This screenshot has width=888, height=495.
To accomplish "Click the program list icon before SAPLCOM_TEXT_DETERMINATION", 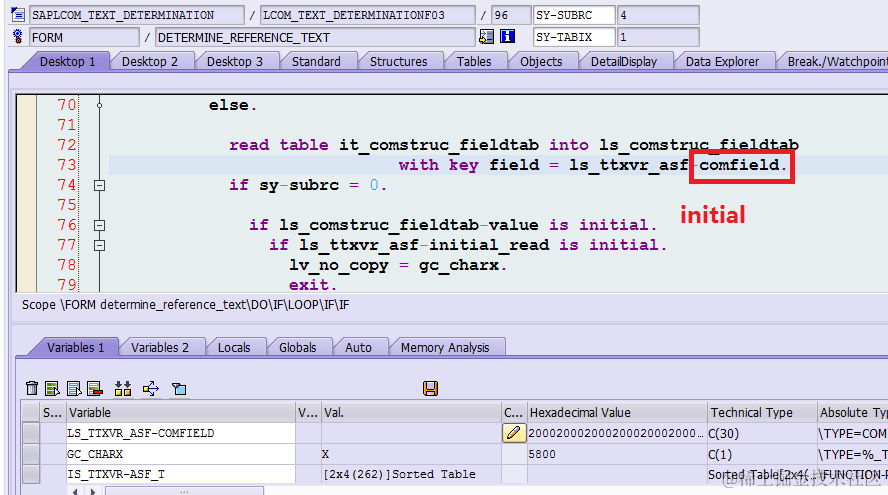I will (18, 14).
